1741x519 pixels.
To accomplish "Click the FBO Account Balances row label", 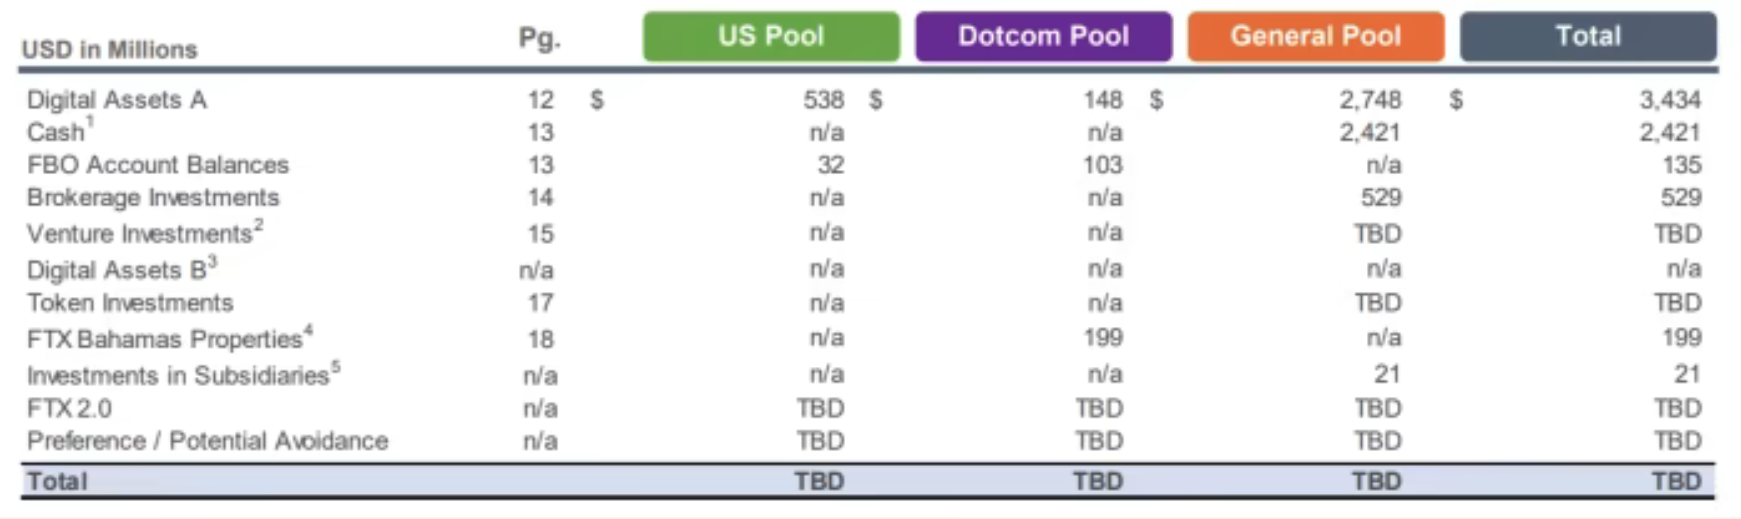I will coord(158,165).
